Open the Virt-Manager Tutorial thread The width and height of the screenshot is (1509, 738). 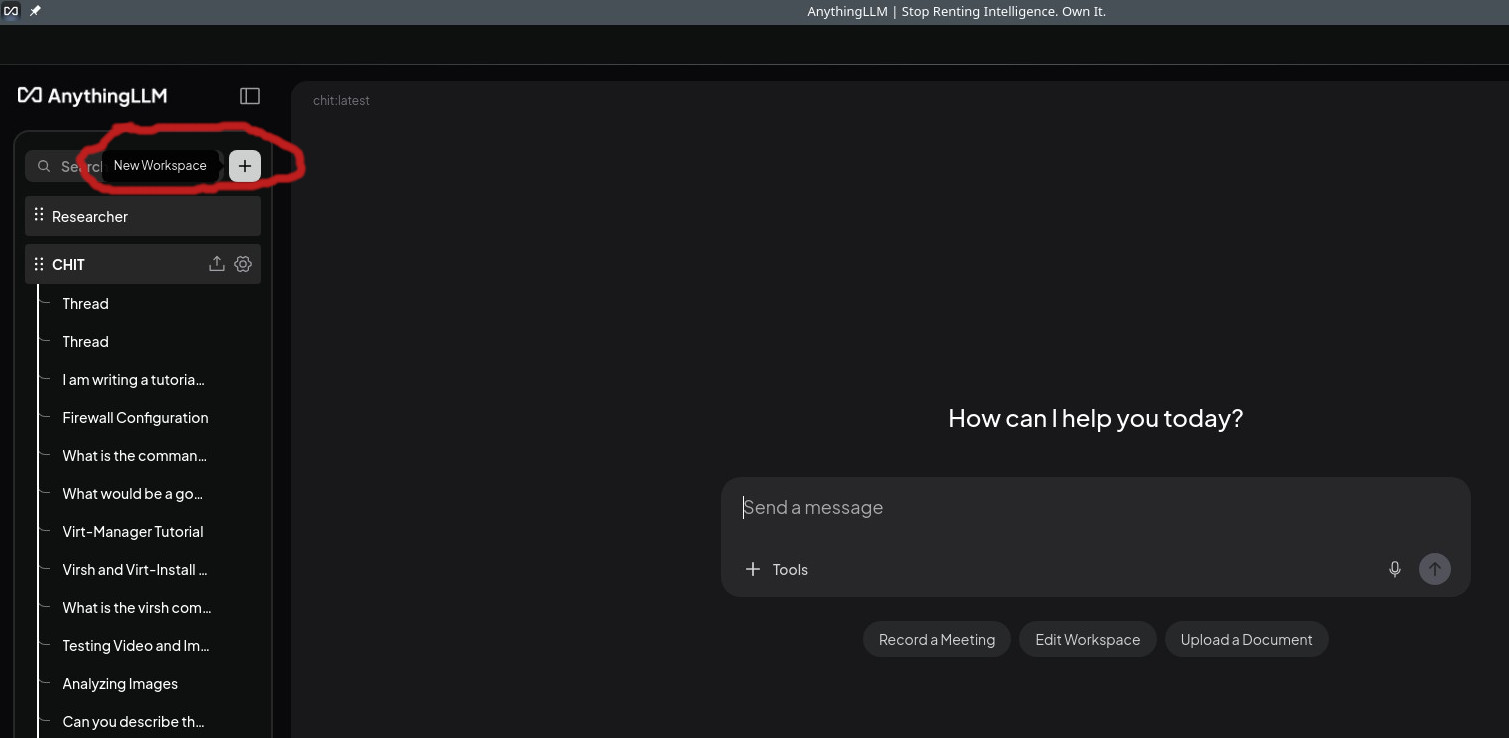pos(133,532)
